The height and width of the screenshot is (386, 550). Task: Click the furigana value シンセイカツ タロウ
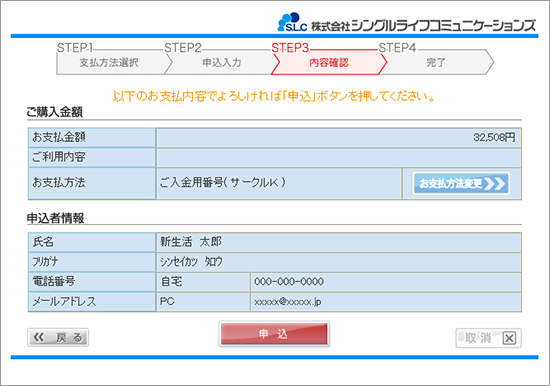[x=191, y=262]
